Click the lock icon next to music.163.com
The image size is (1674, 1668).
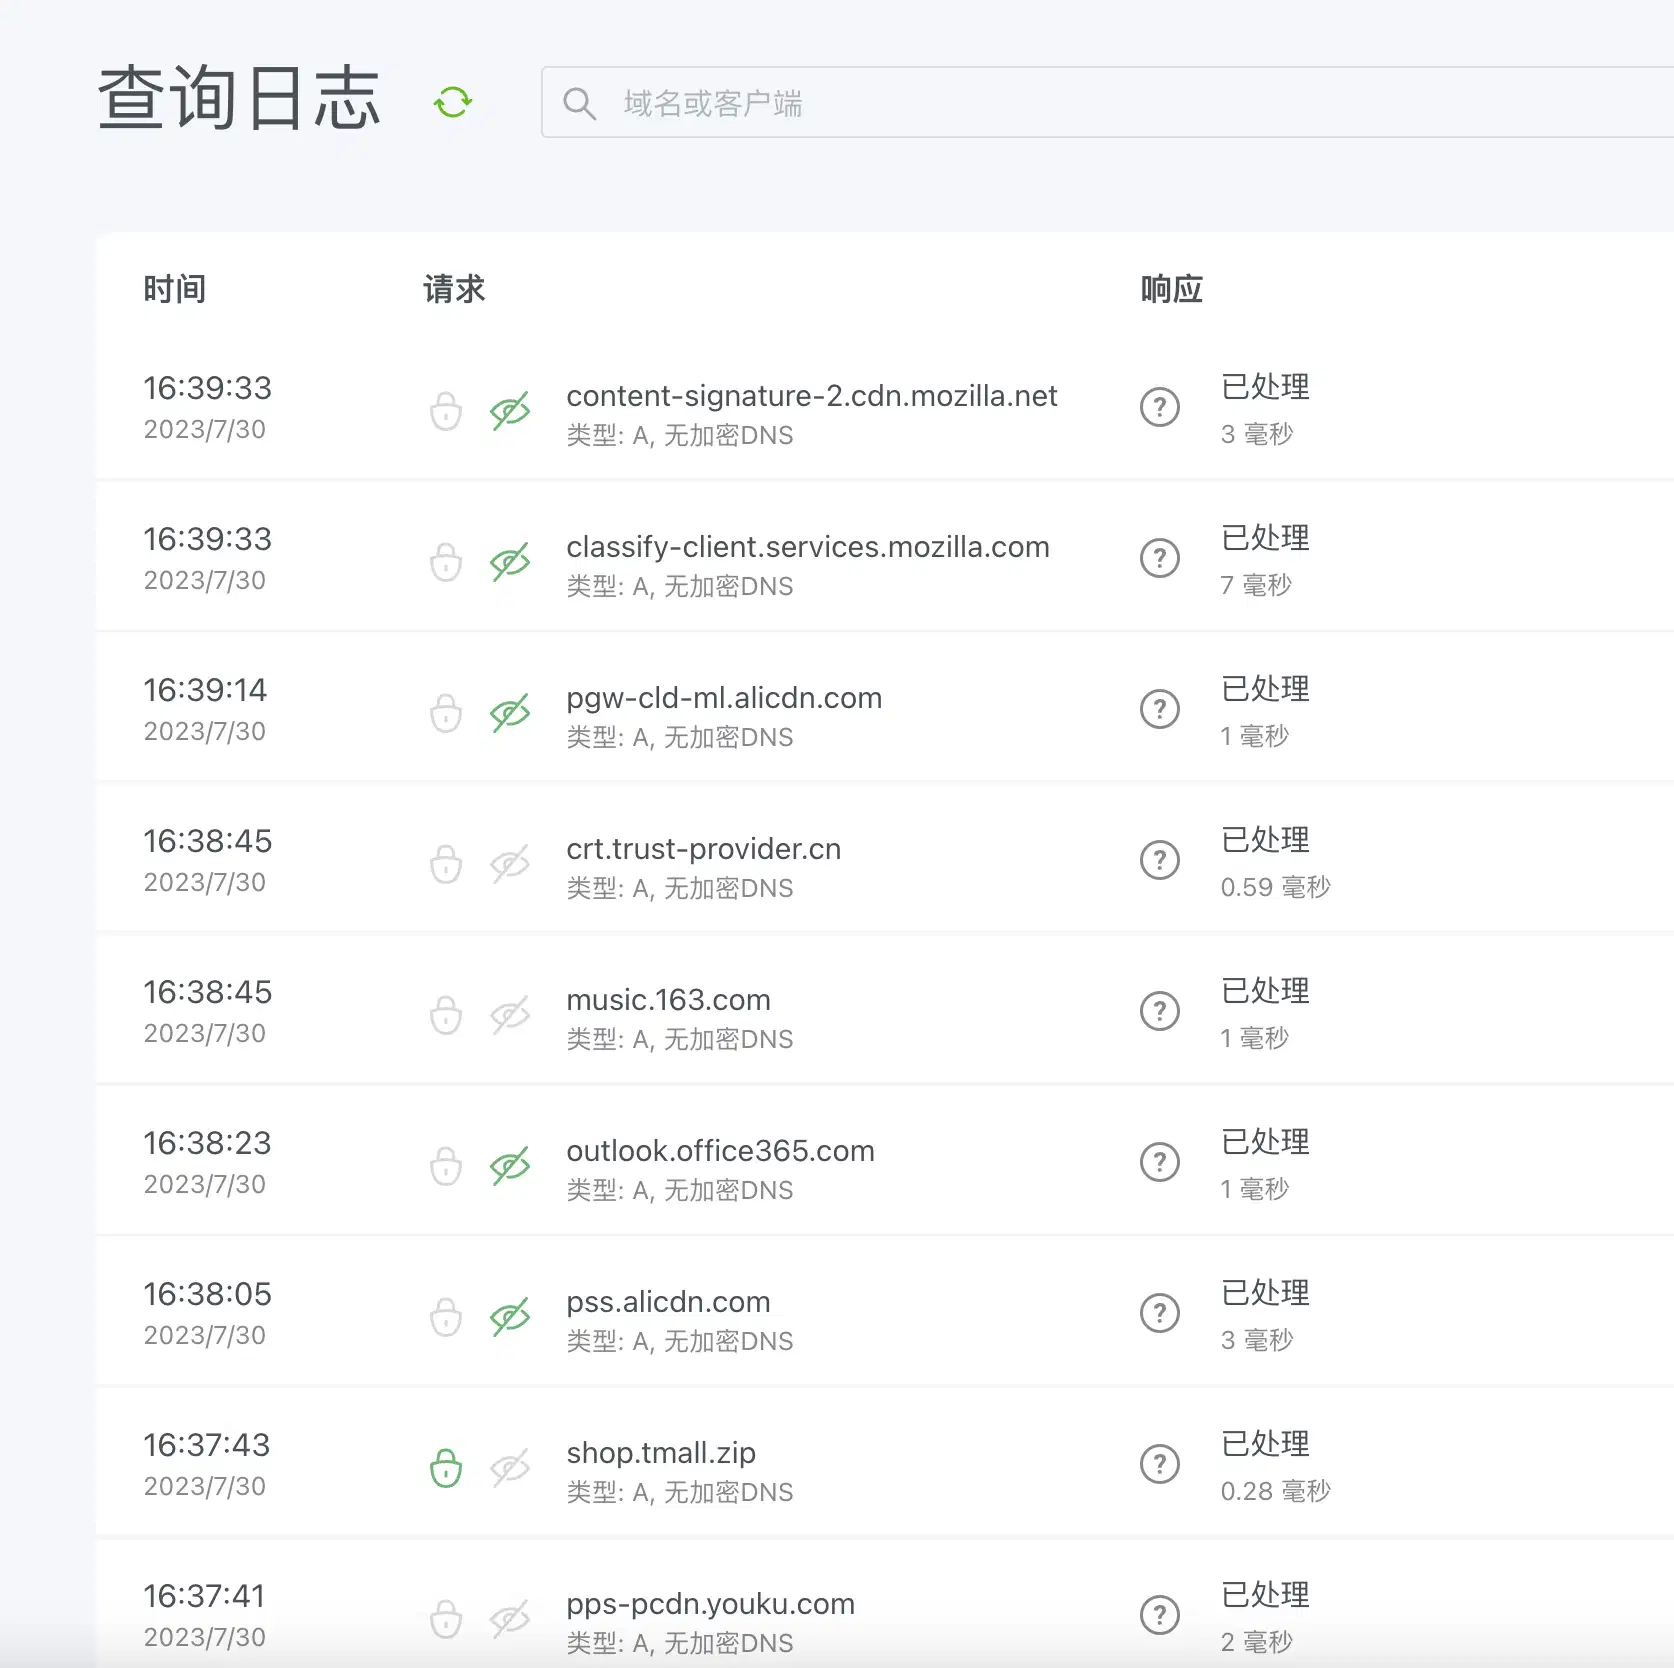click(445, 1015)
